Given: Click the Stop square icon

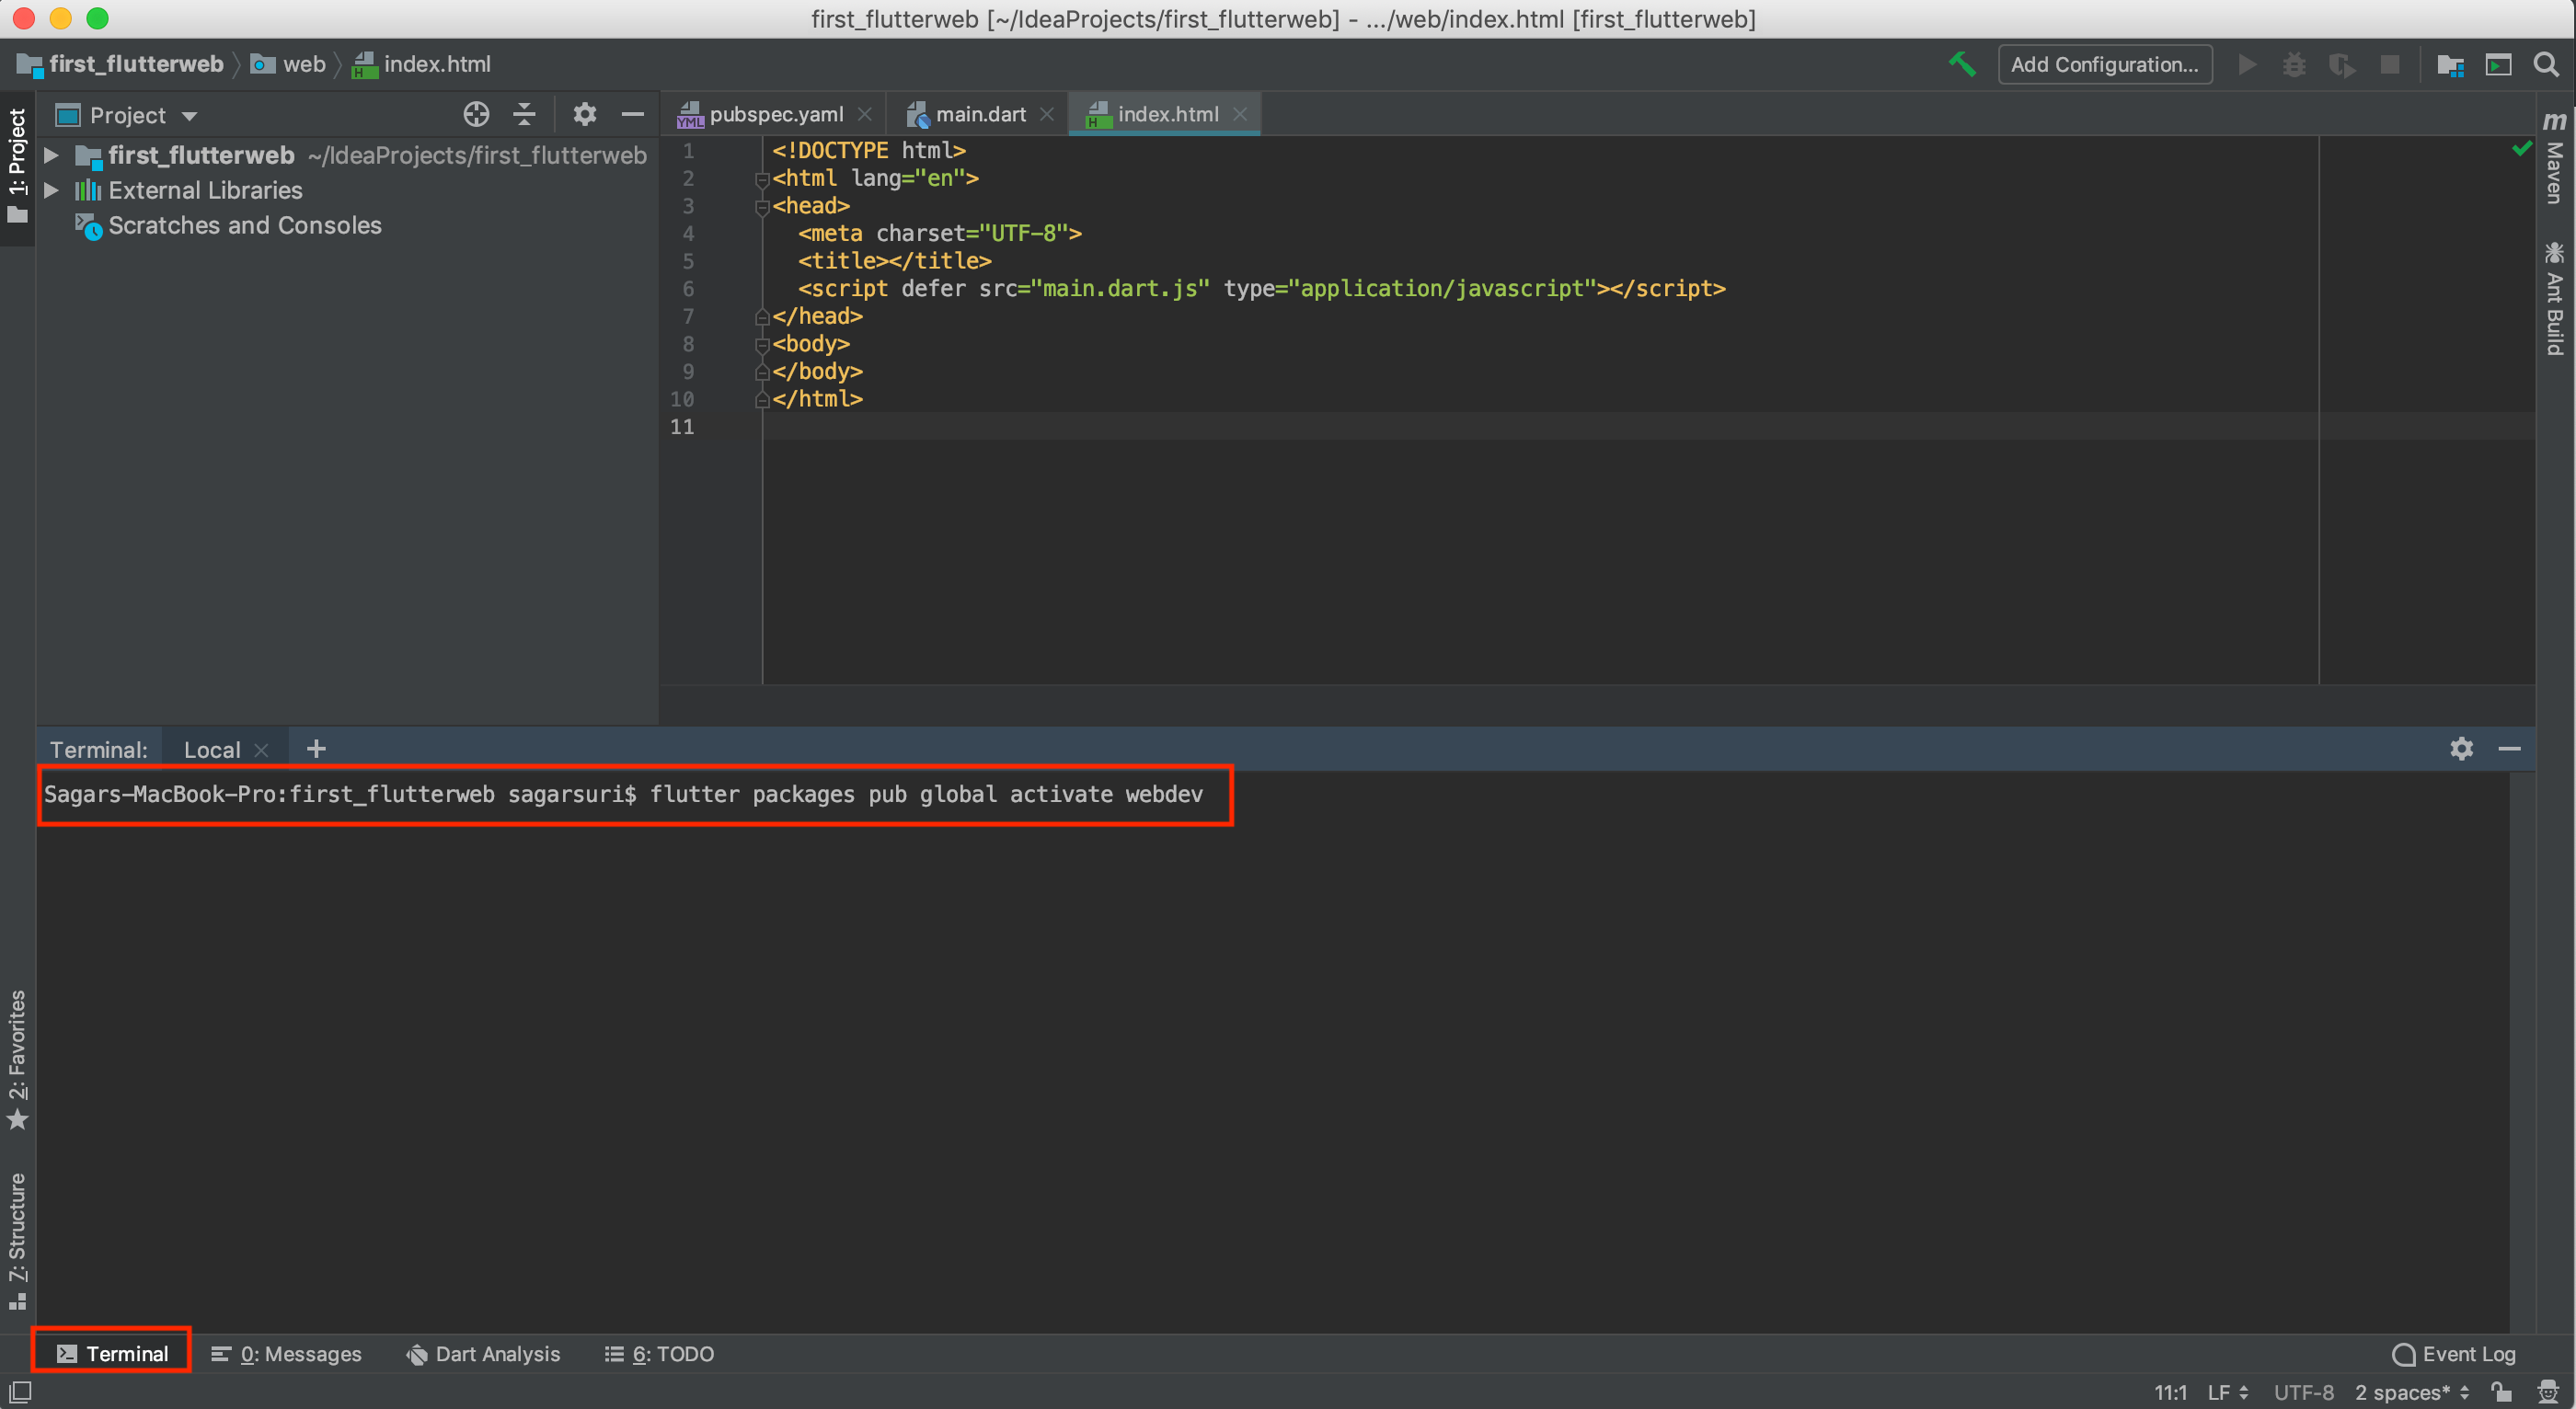Looking at the screenshot, I should pos(2390,64).
